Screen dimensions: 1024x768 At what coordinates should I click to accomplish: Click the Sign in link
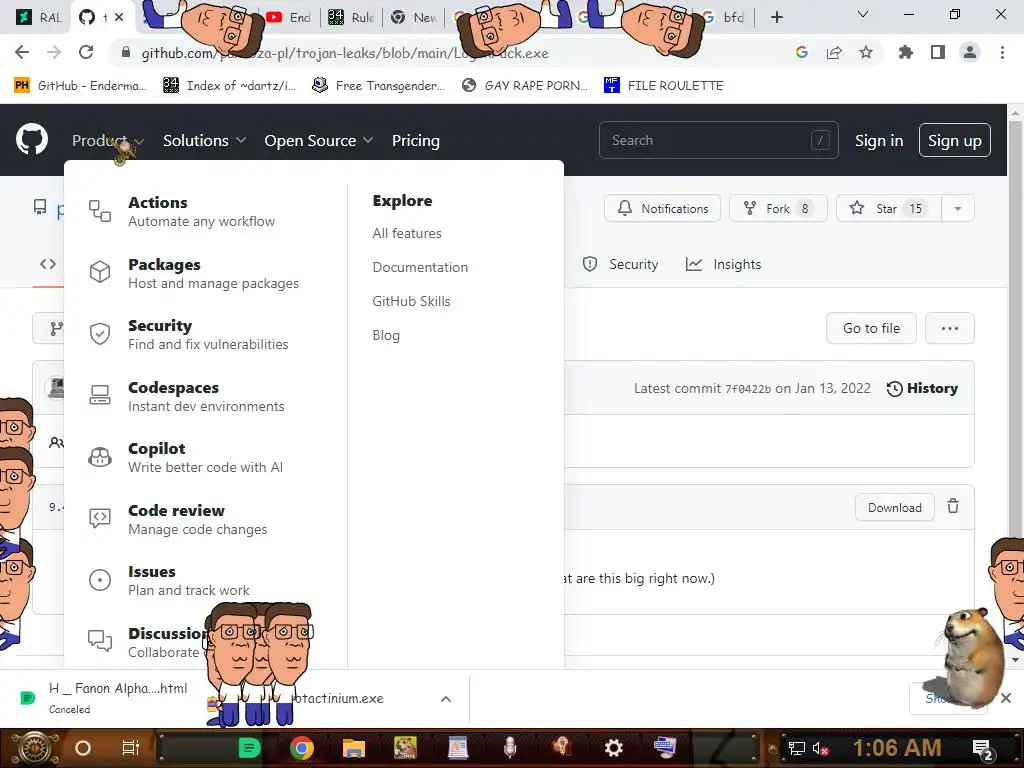[x=879, y=140]
